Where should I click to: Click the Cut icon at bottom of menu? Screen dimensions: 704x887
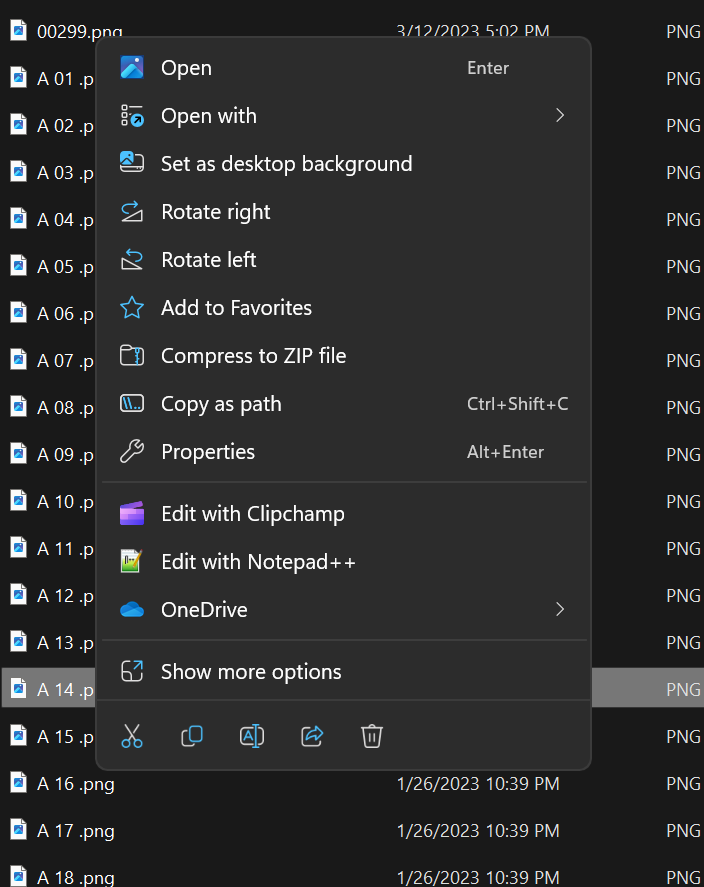pyautogui.click(x=131, y=736)
